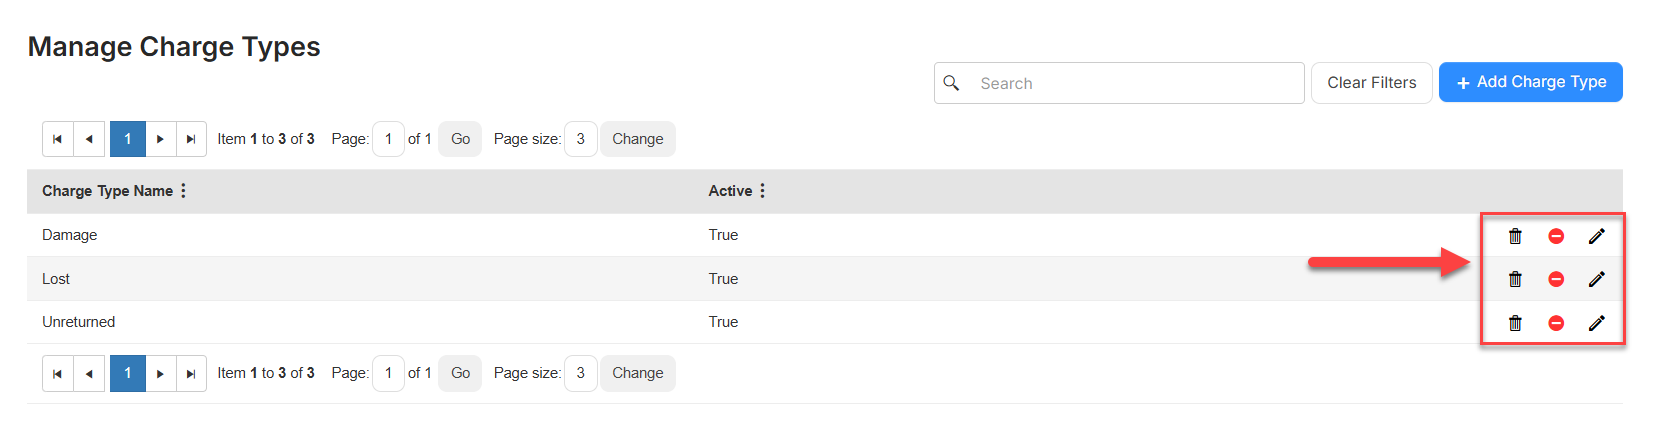Open Active column options menu

[762, 191]
